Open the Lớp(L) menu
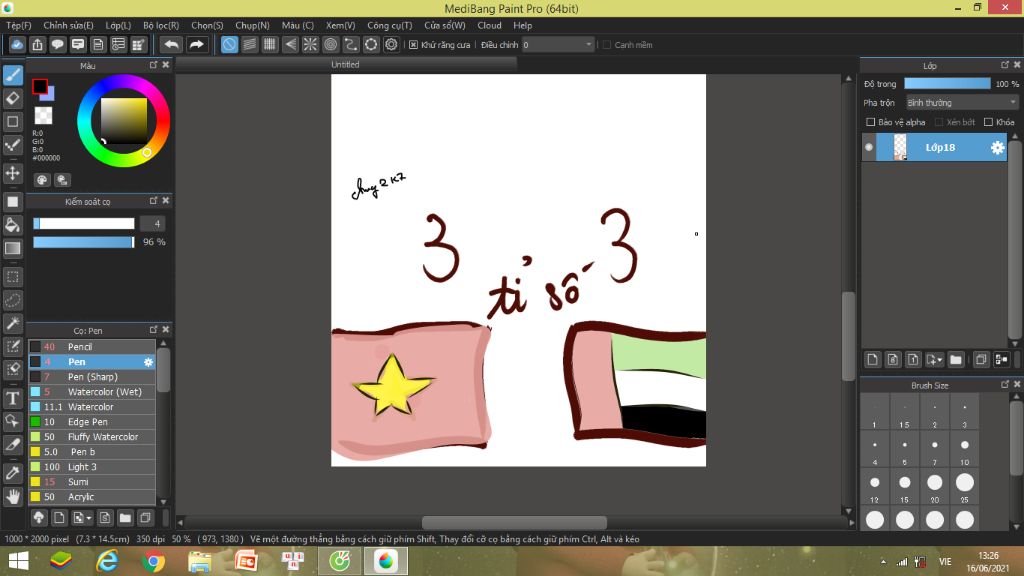1024x576 pixels. (118, 25)
